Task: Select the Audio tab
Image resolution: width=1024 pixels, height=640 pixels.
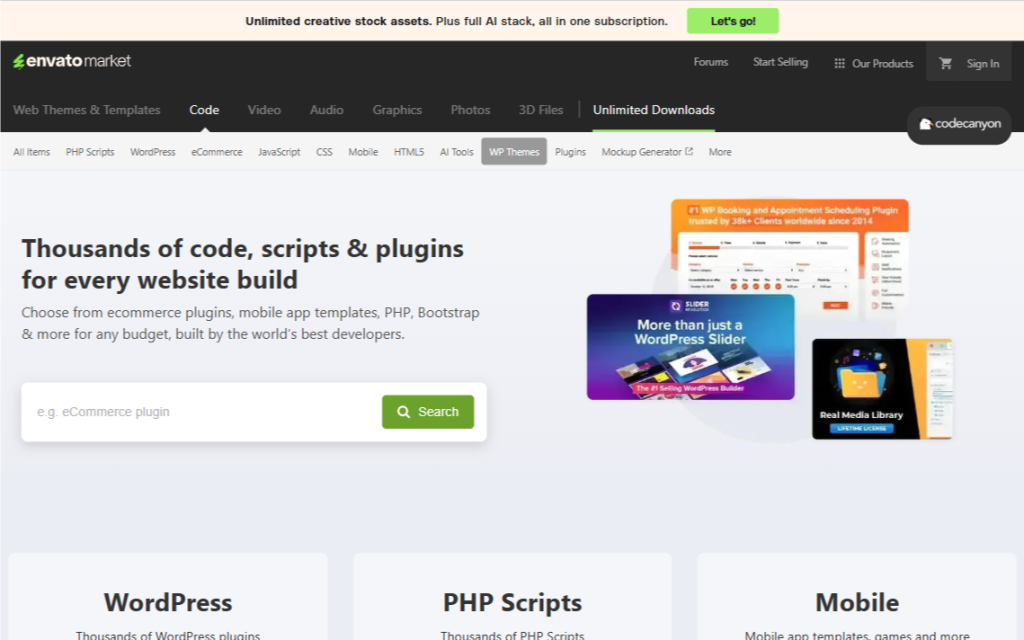Action: [x=327, y=110]
